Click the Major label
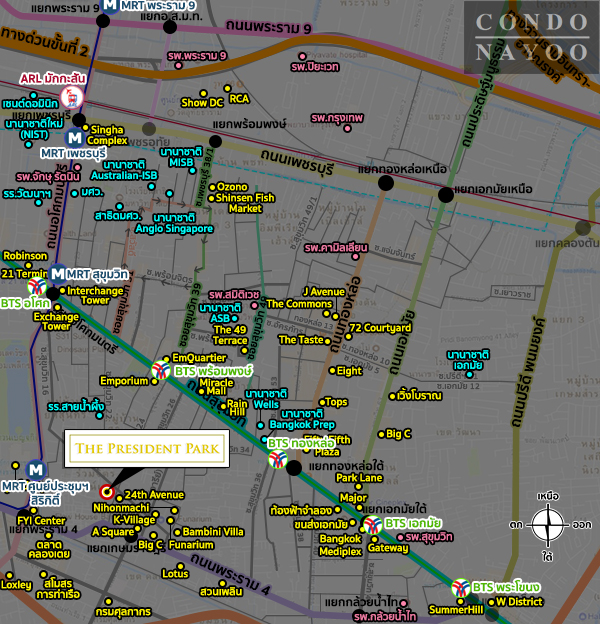Viewport: 600px width, 624px height. click(353, 498)
